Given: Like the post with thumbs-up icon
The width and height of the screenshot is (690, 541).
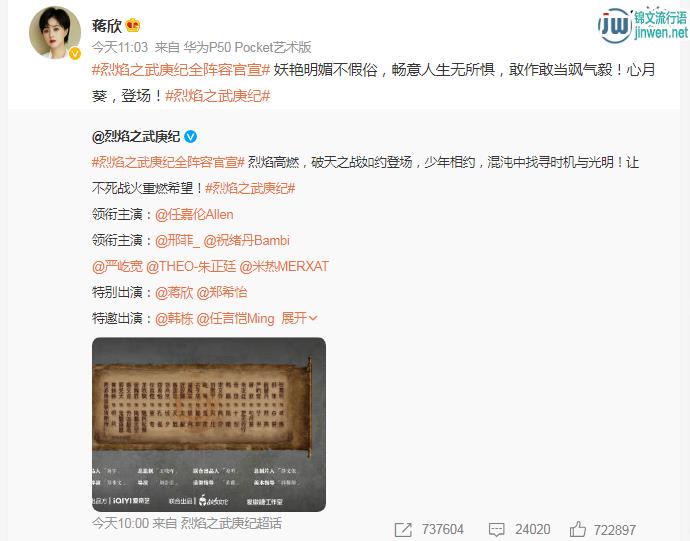Looking at the screenshot, I should 577,529.
